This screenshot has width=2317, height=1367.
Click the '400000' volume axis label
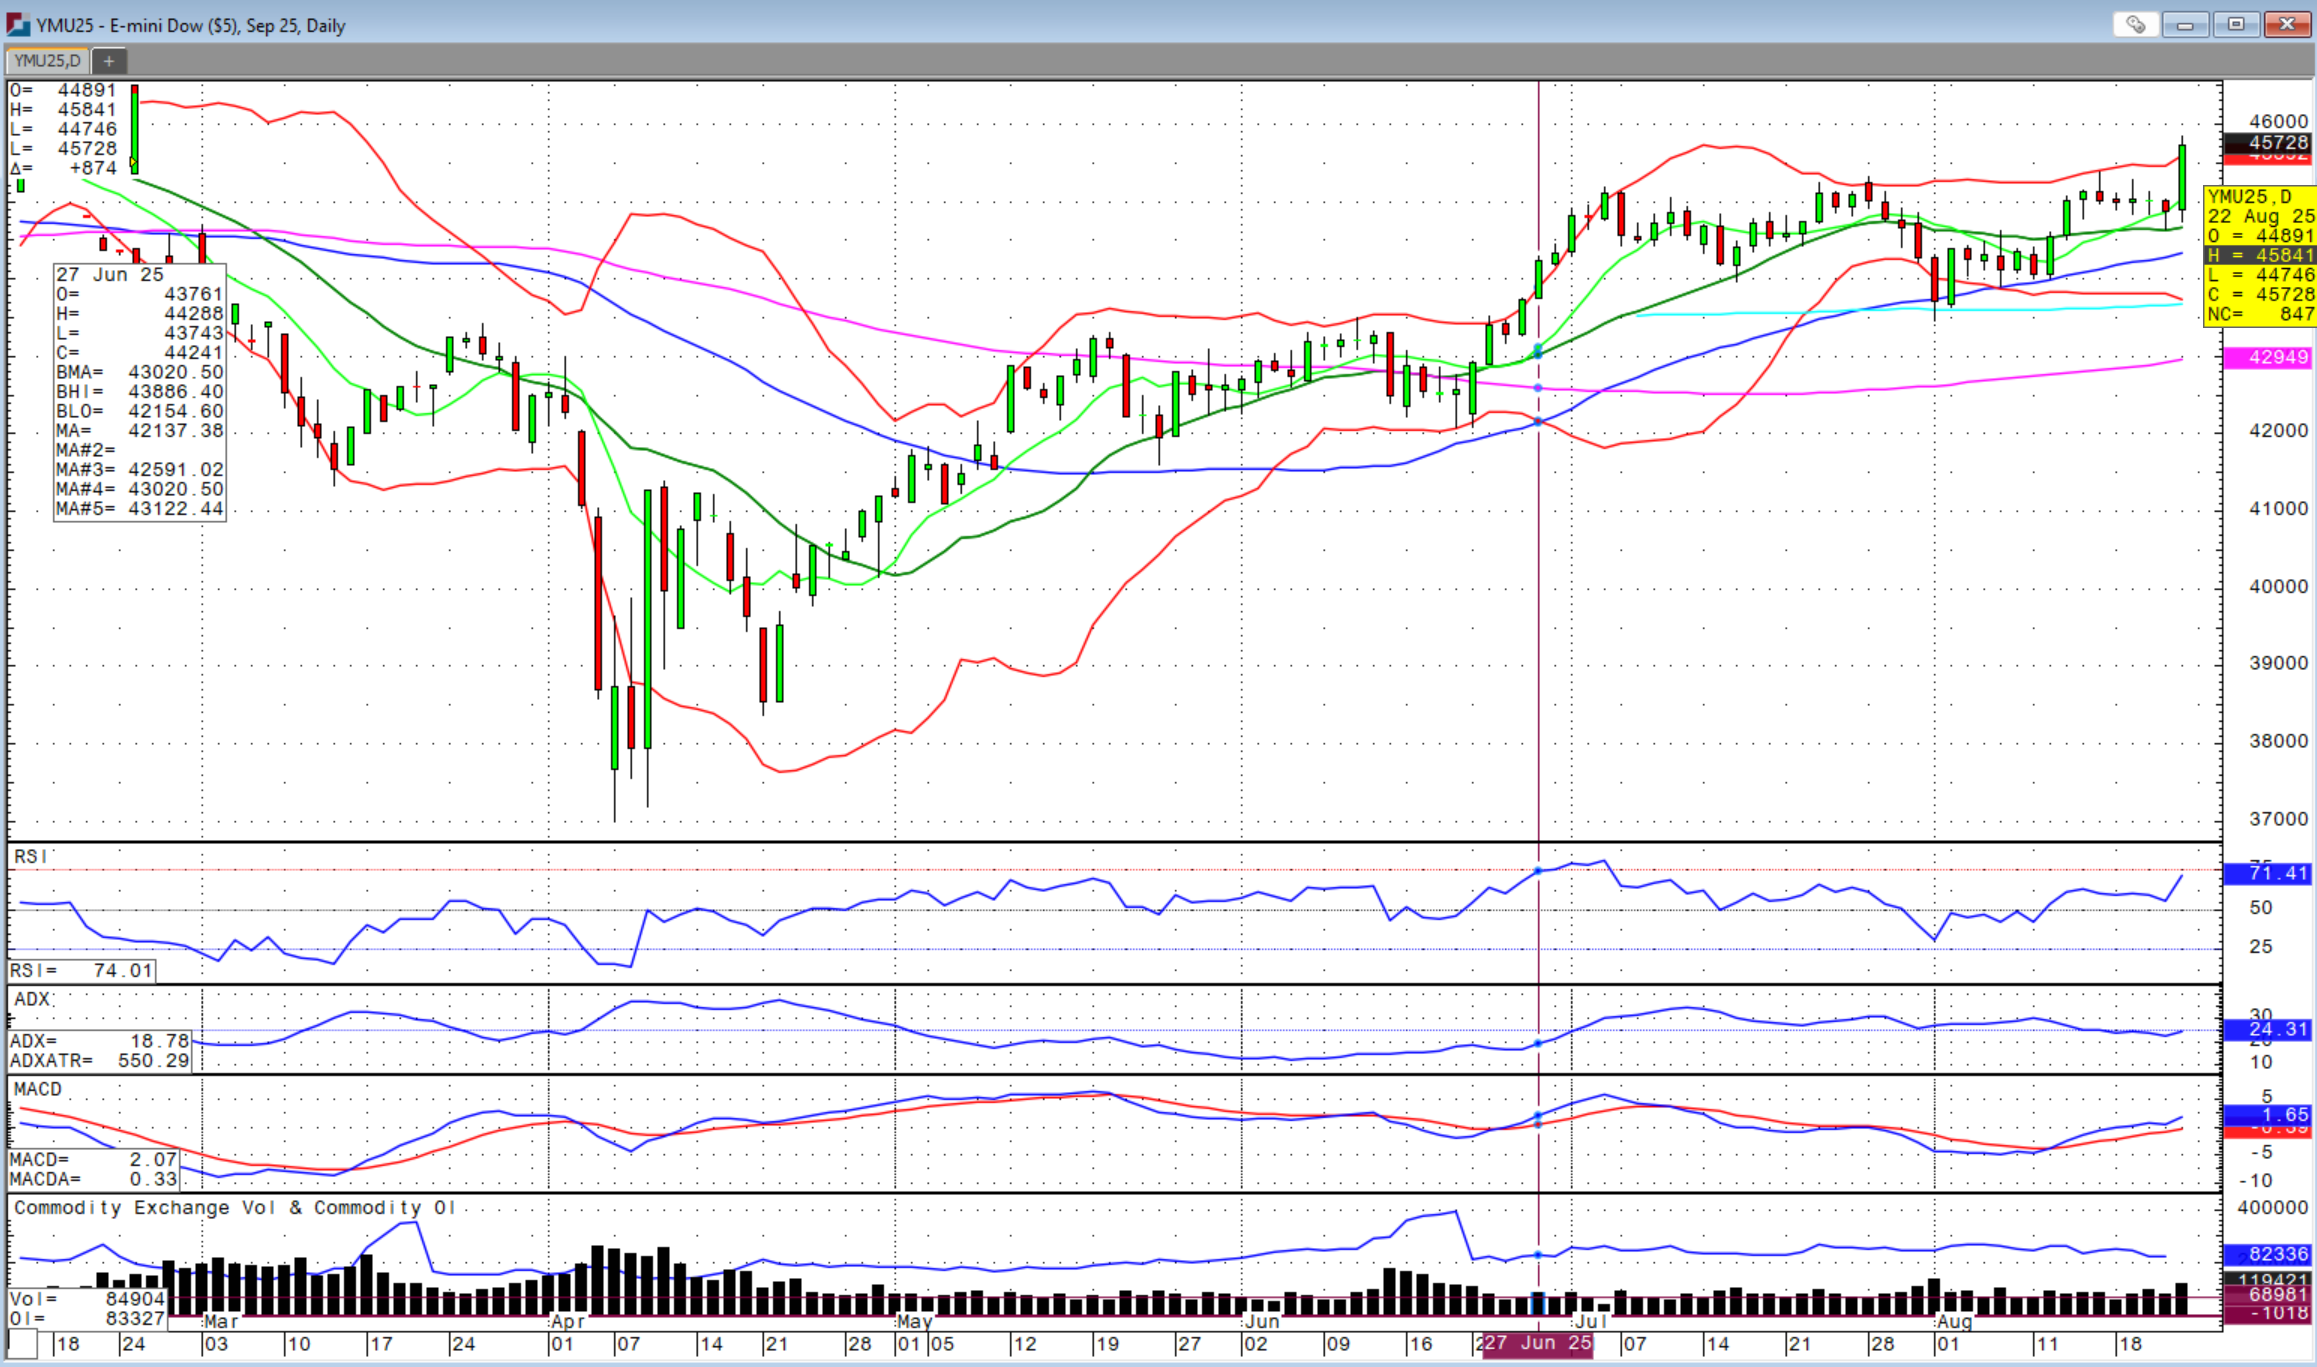[x=2272, y=1208]
